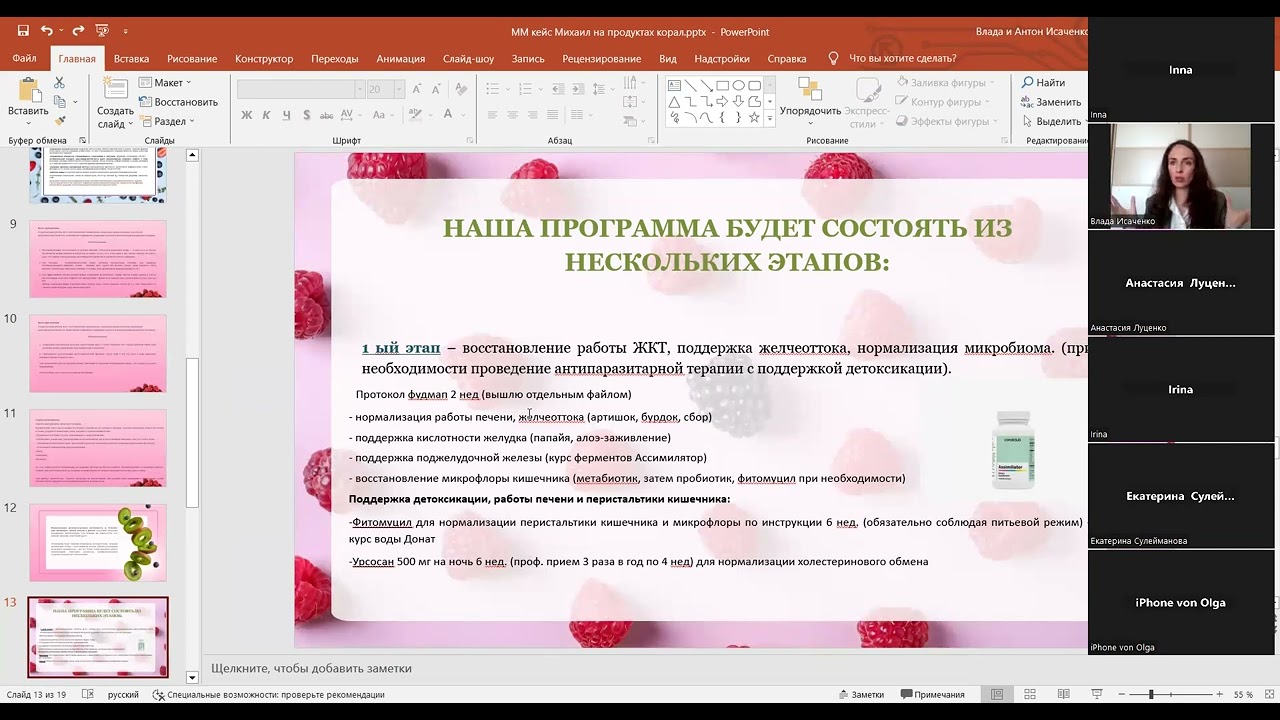1280x720 pixels.
Task: Switch to Normal view in status bar
Action: point(997,694)
